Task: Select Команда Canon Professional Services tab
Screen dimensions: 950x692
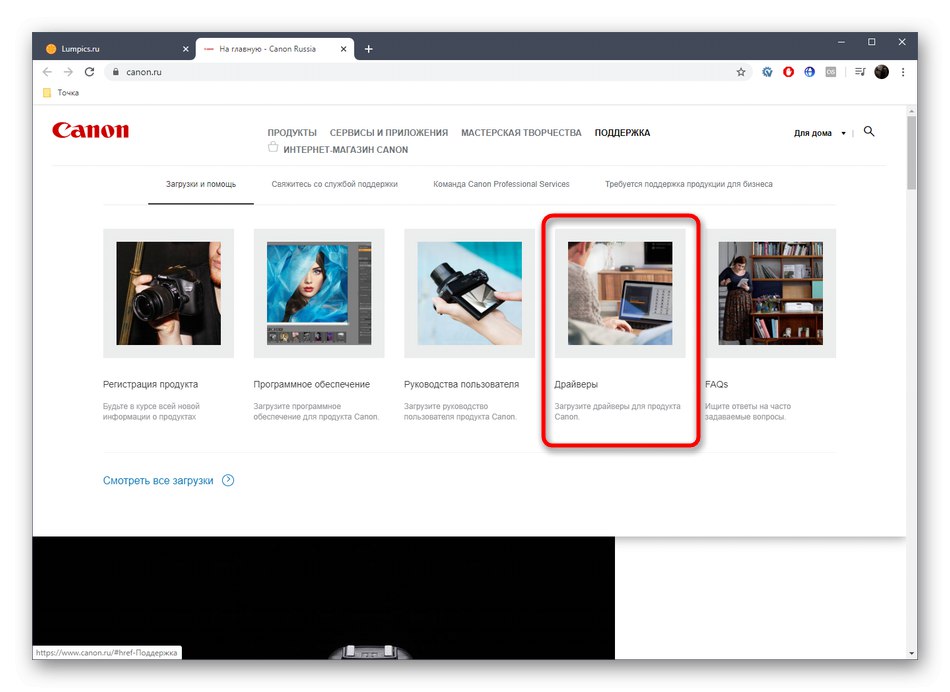Action: [501, 184]
